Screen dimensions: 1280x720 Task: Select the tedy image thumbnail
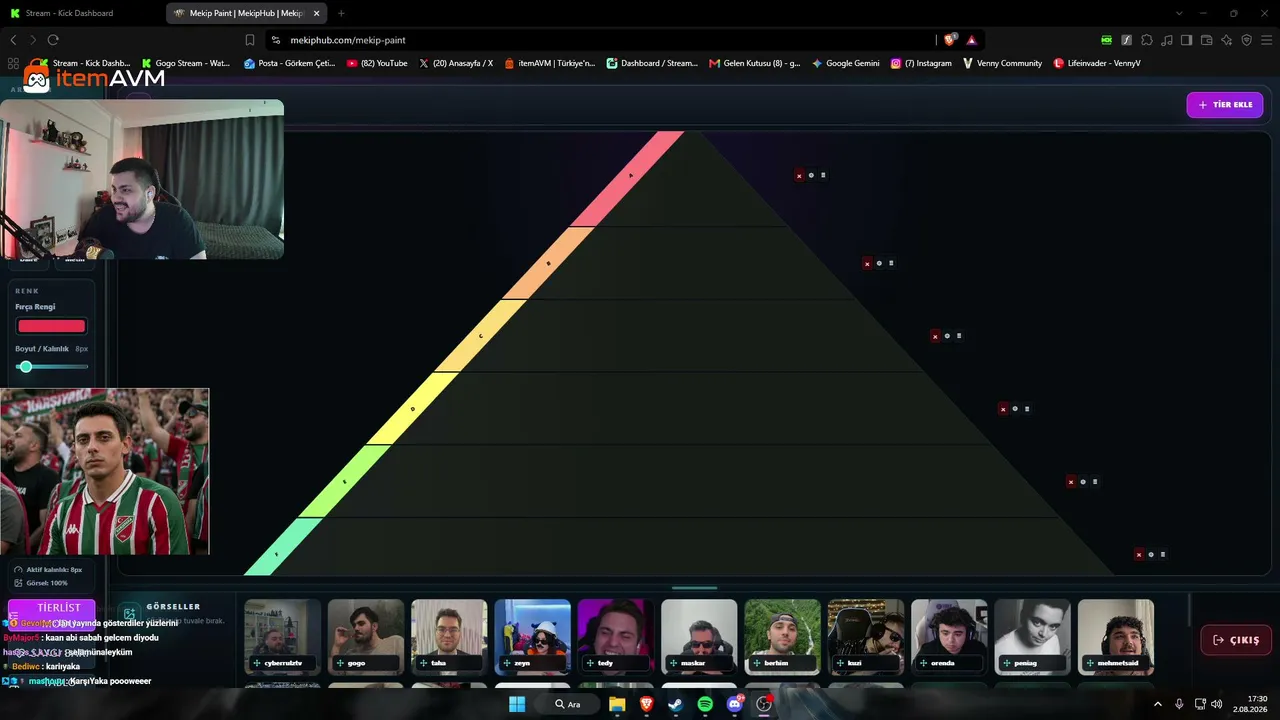pyautogui.click(x=616, y=637)
